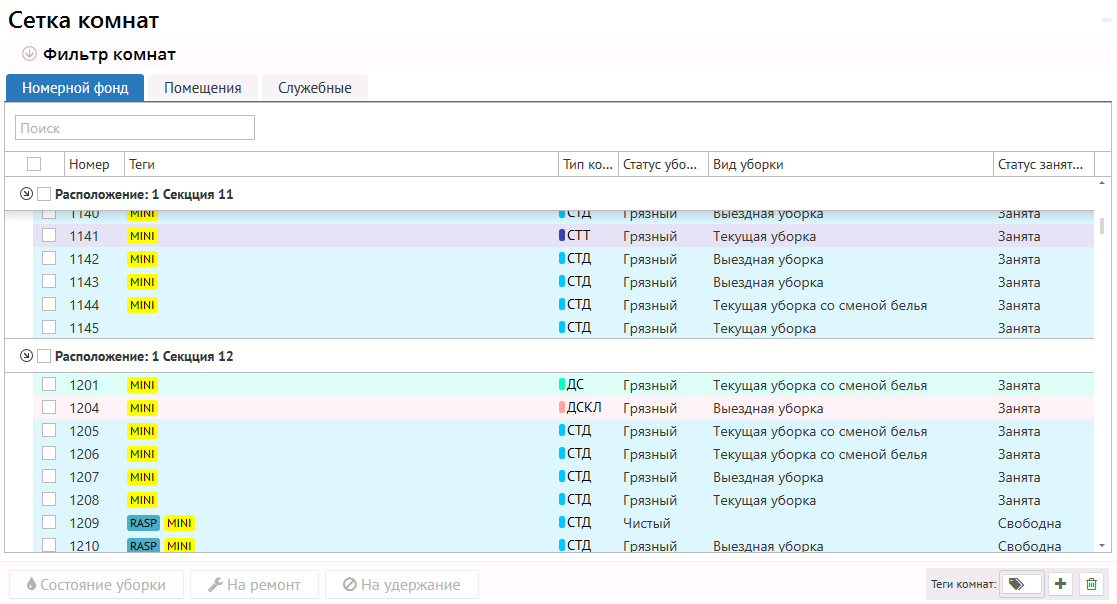Viewport: 1117px width, 604px height.
Task: Click the room tags selector icon
Action: [x=1019, y=584]
